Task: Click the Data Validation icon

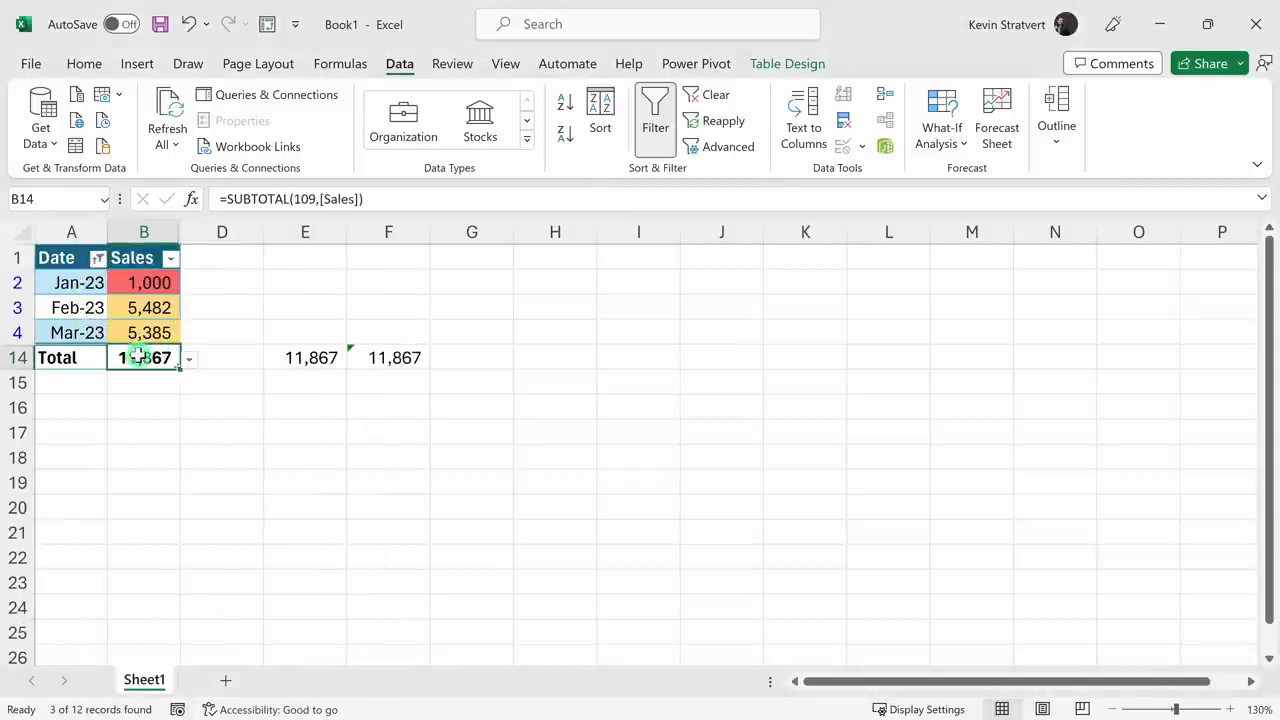Action: pos(843,146)
